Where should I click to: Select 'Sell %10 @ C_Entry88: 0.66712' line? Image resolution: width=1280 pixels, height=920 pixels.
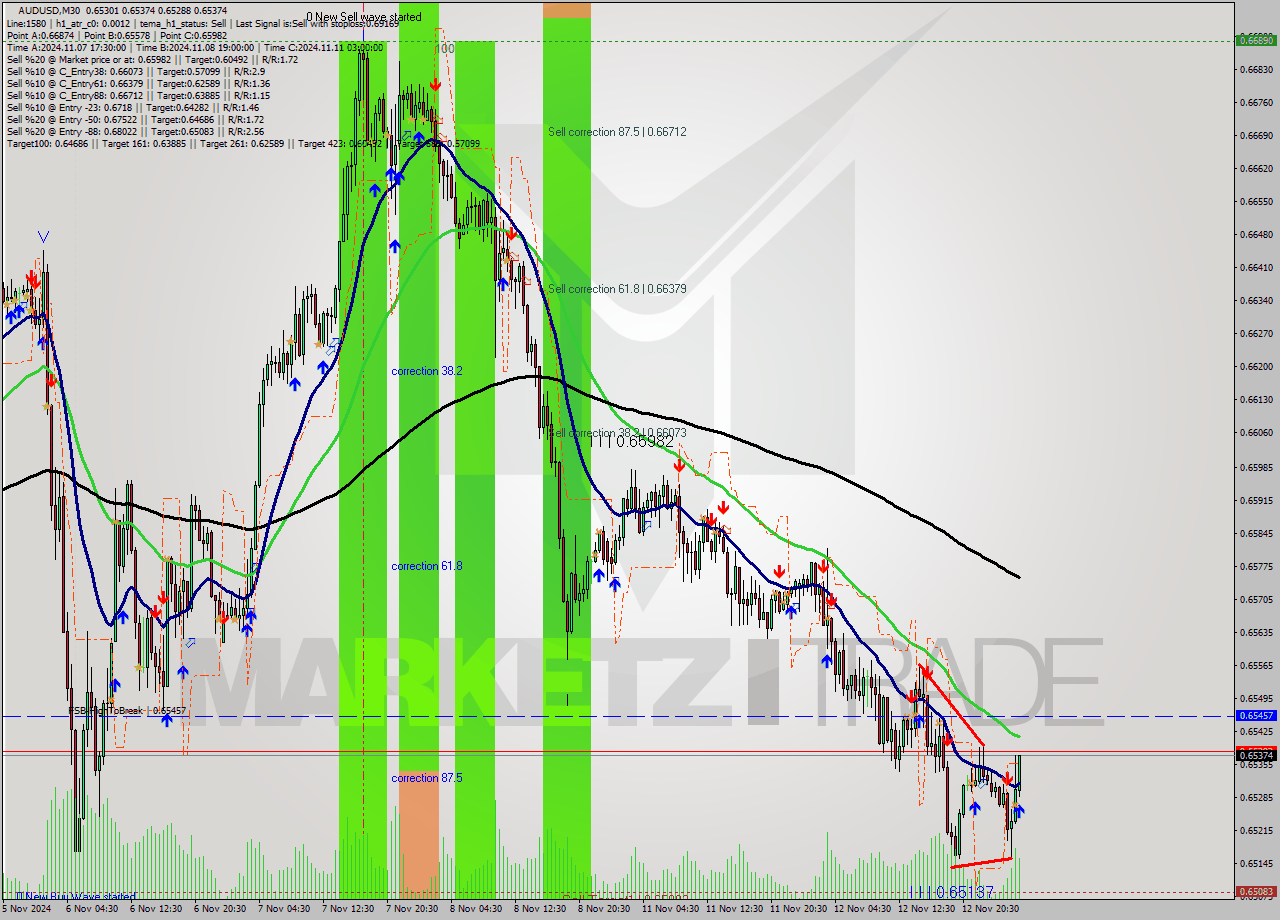[x=137, y=95]
